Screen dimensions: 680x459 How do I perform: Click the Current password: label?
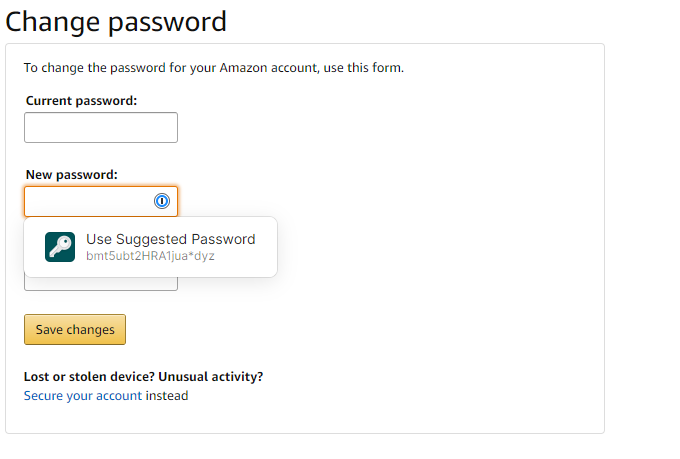[x=82, y=101]
